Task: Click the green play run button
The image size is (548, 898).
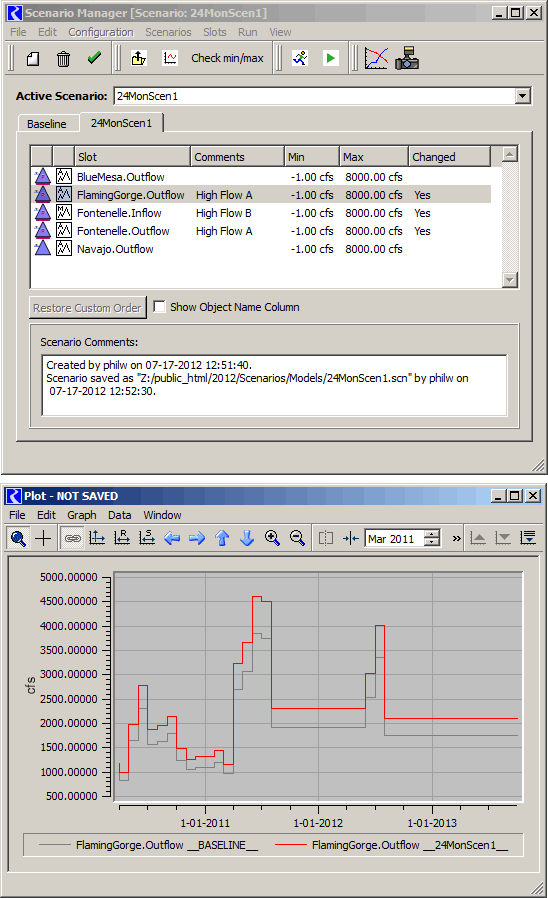Action: pos(330,58)
